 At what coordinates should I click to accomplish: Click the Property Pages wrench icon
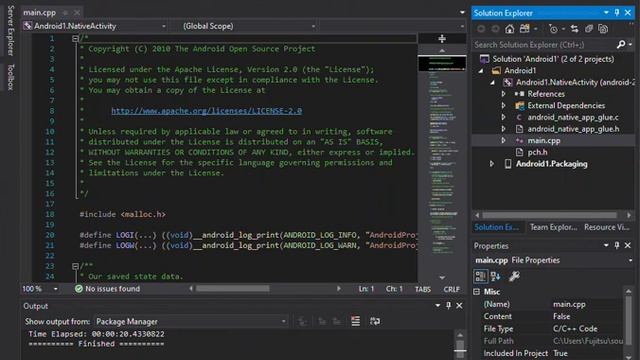click(x=514, y=276)
